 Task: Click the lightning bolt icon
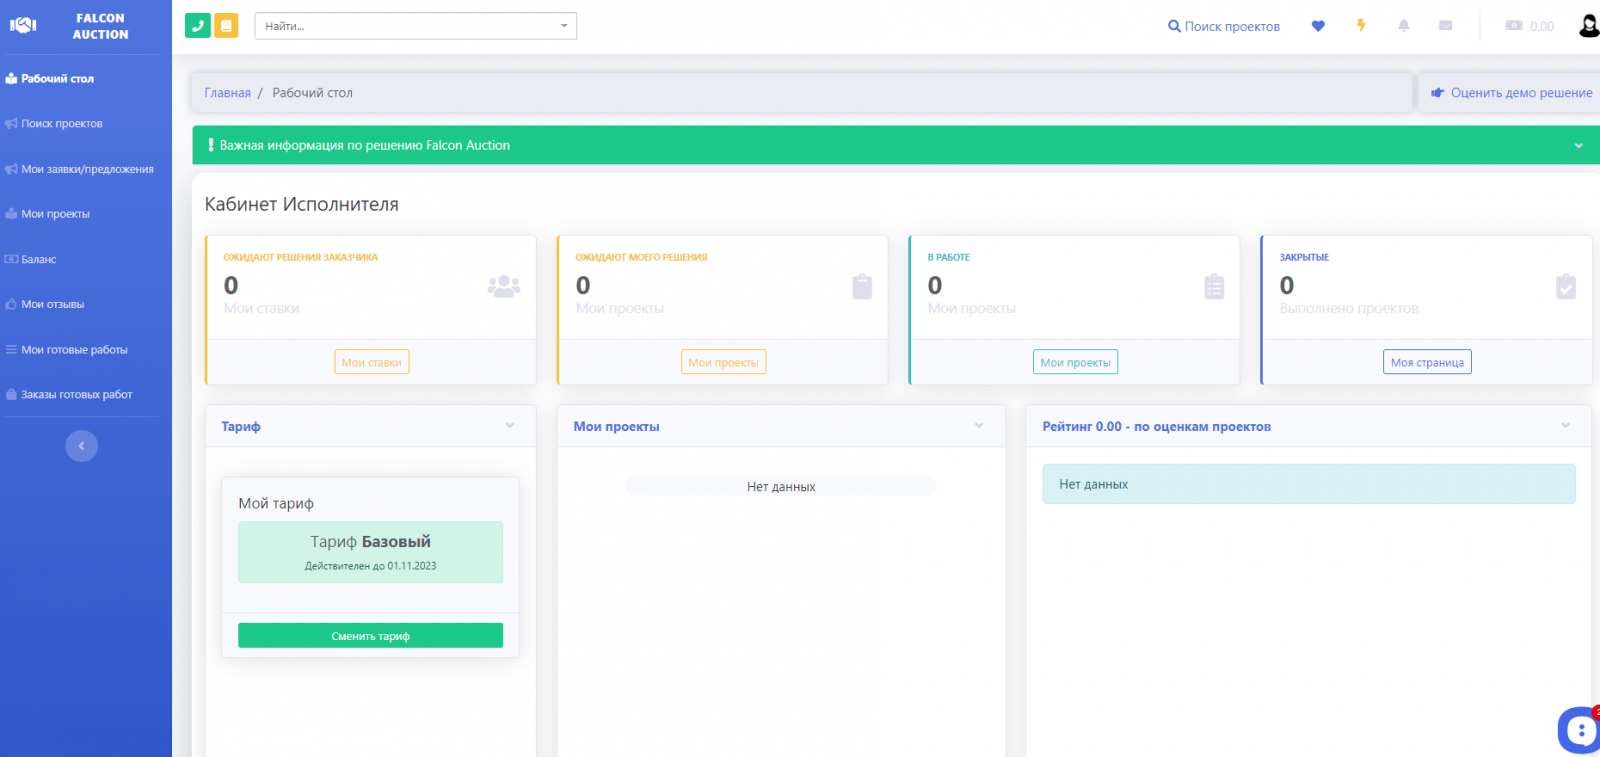tap(1361, 26)
